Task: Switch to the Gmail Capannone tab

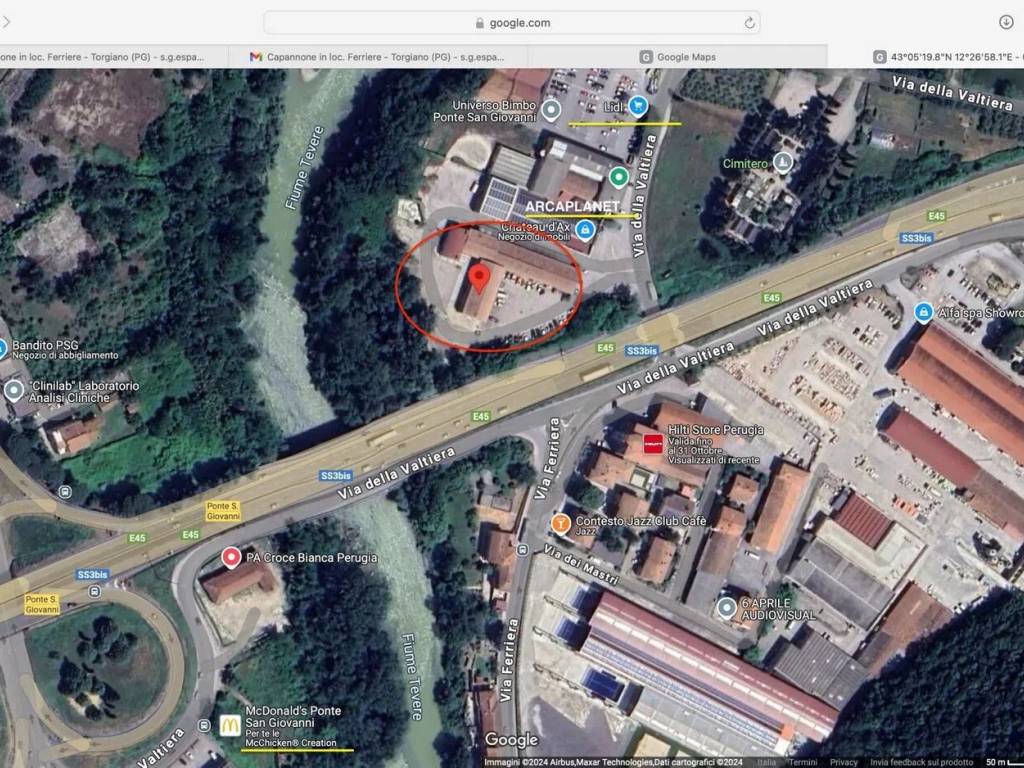Action: pyautogui.click(x=378, y=57)
